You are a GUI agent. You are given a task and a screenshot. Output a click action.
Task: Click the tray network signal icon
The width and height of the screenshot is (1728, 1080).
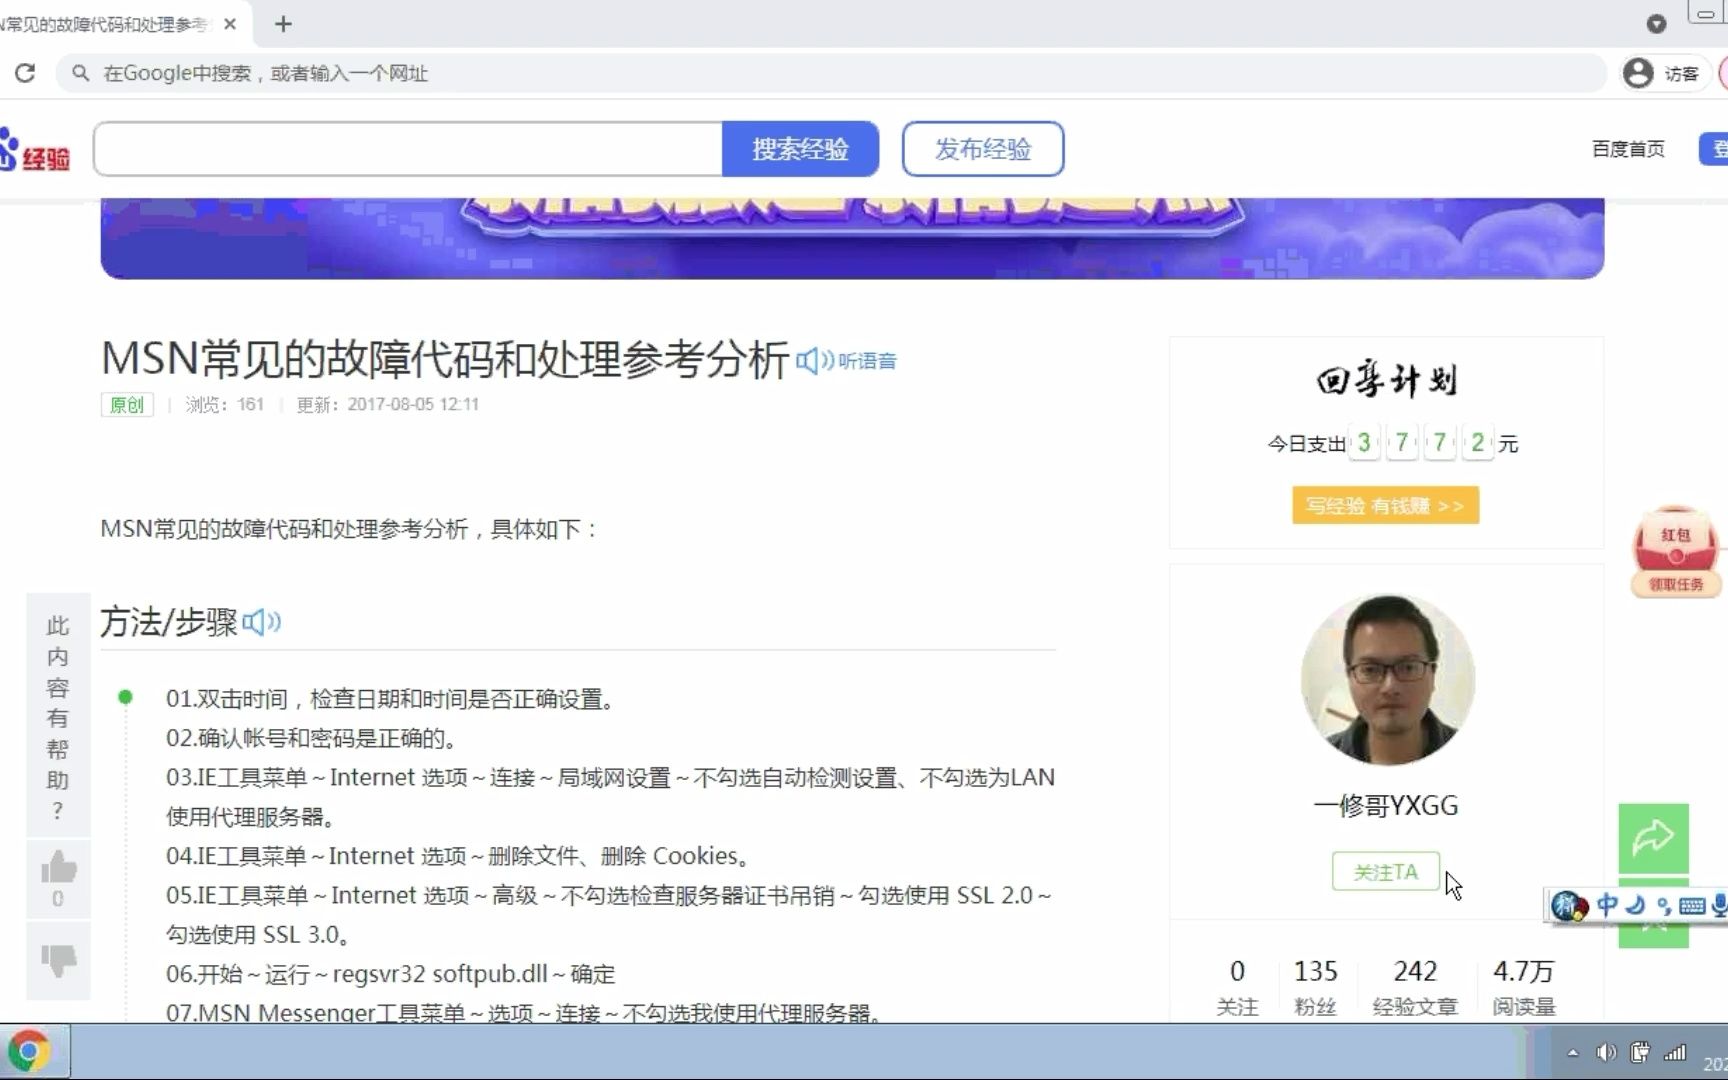click(1675, 1052)
